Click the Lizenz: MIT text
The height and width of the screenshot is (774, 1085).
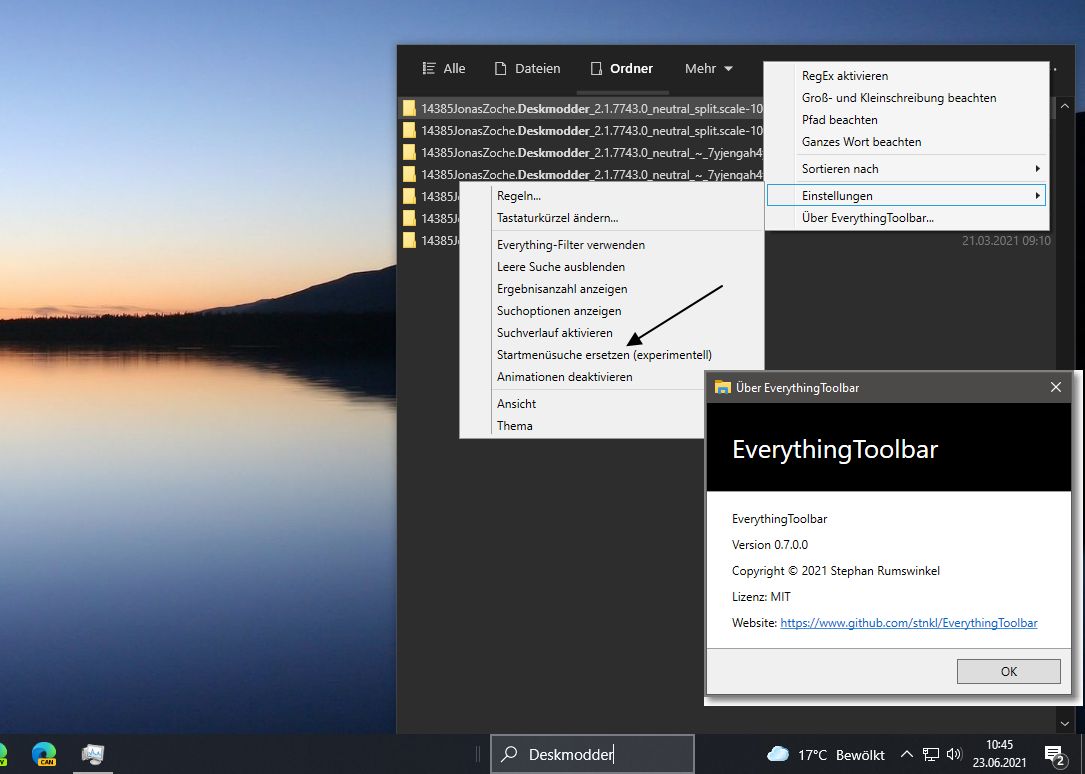click(x=761, y=597)
